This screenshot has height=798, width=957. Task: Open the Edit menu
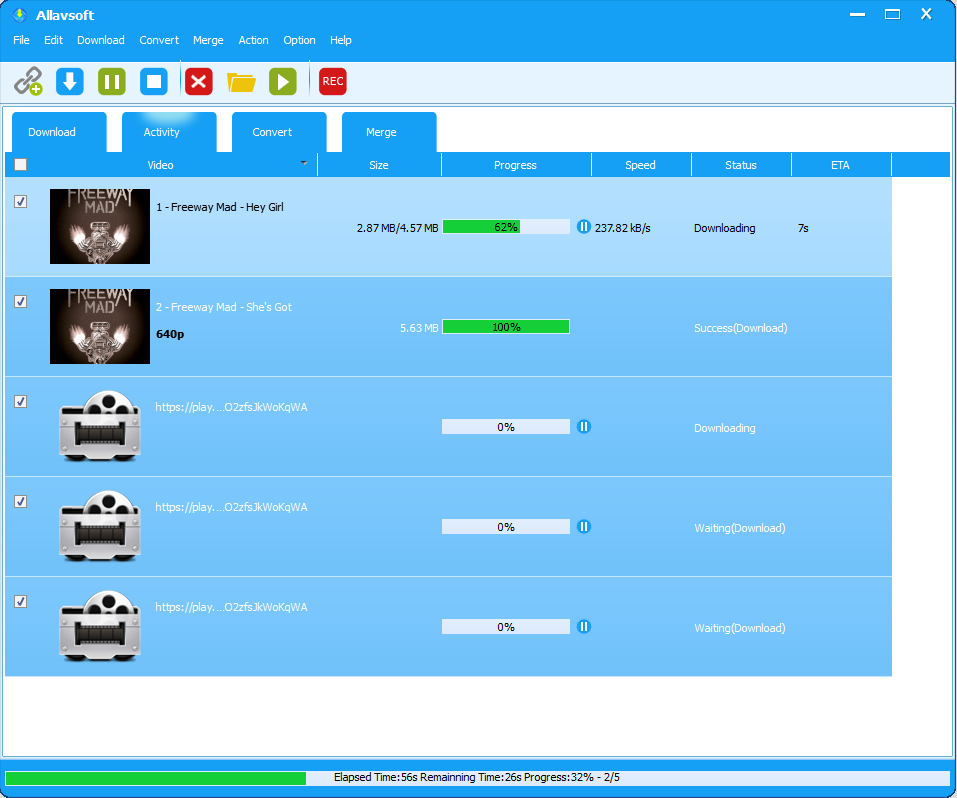tap(53, 40)
